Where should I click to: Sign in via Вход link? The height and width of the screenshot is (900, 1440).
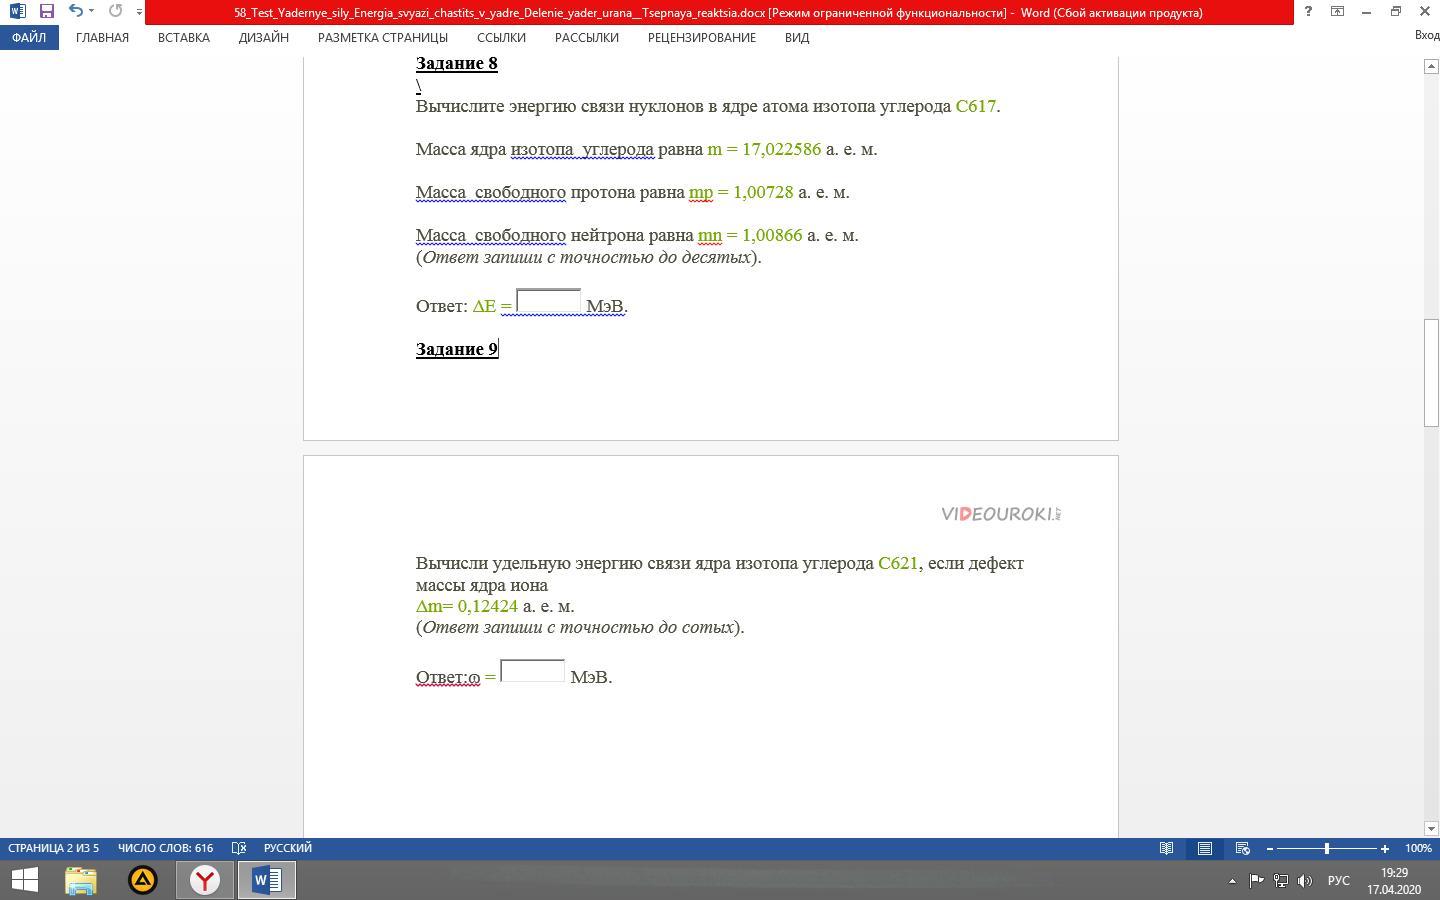[1427, 36]
